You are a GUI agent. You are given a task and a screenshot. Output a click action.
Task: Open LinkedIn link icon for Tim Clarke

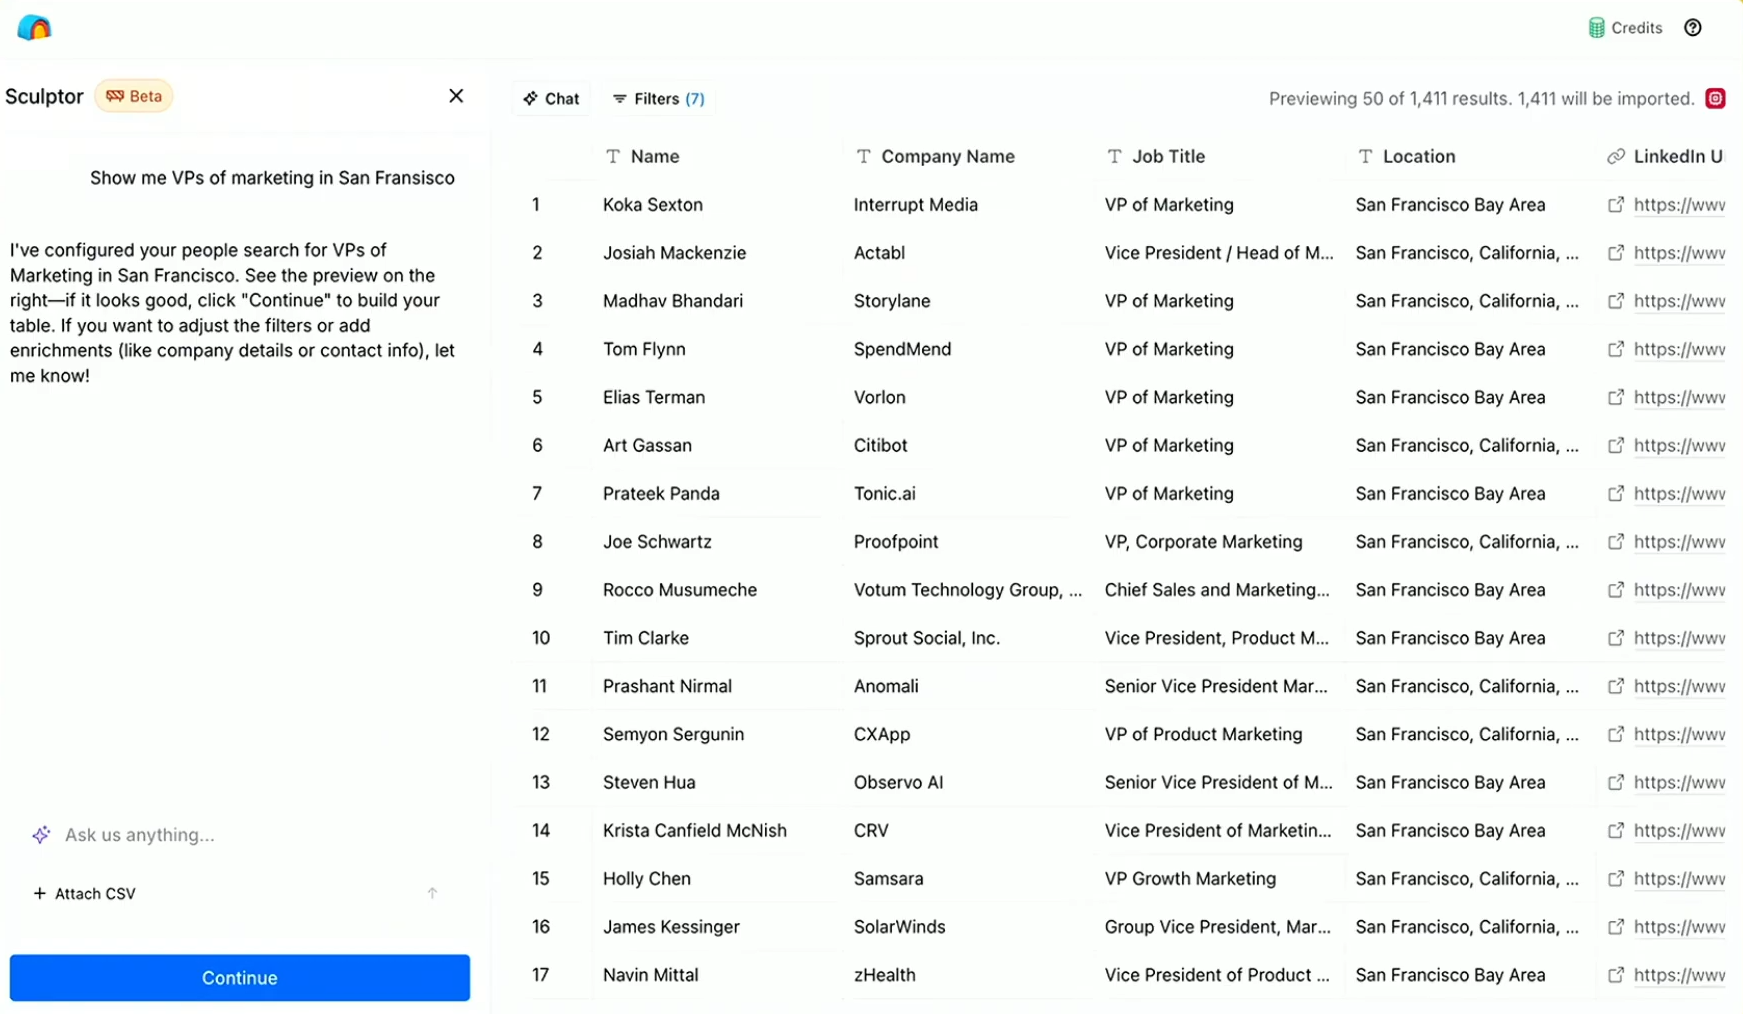(1615, 638)
